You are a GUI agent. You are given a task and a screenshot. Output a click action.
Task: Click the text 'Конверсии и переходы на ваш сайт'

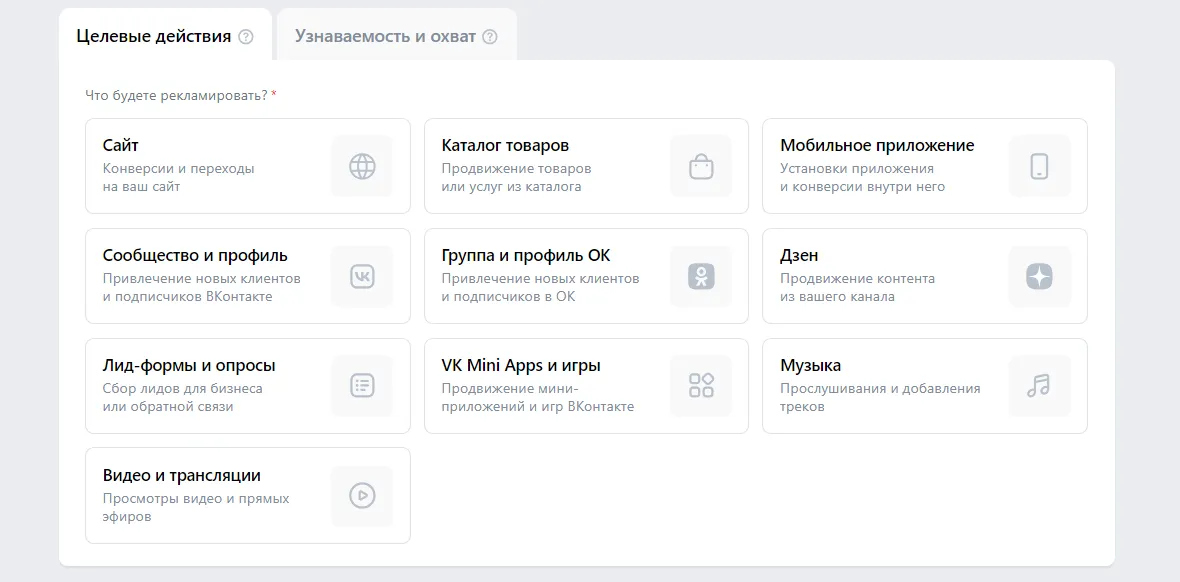pyautogui.click(x=178, y=178)
